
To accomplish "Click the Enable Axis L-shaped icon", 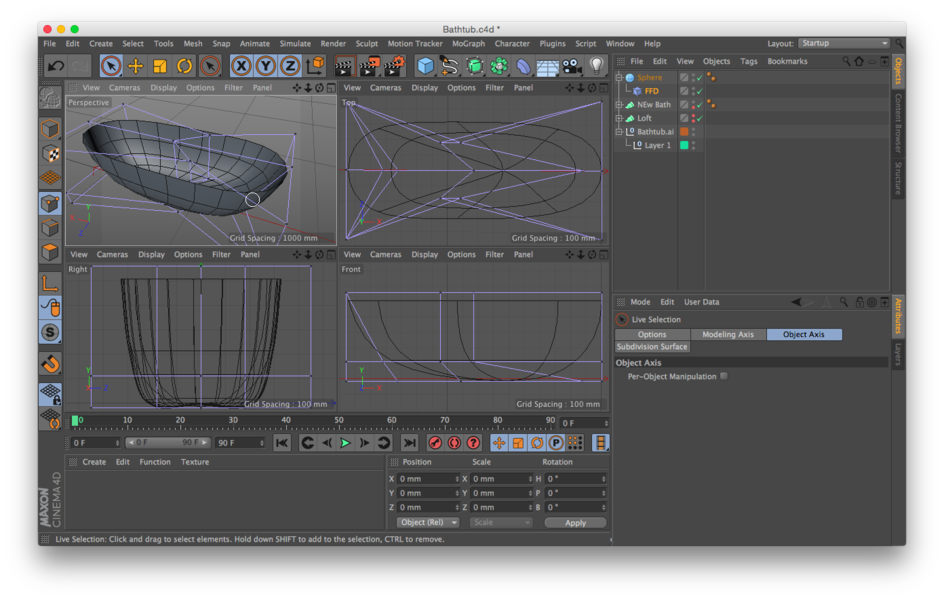I will (51, 282).
